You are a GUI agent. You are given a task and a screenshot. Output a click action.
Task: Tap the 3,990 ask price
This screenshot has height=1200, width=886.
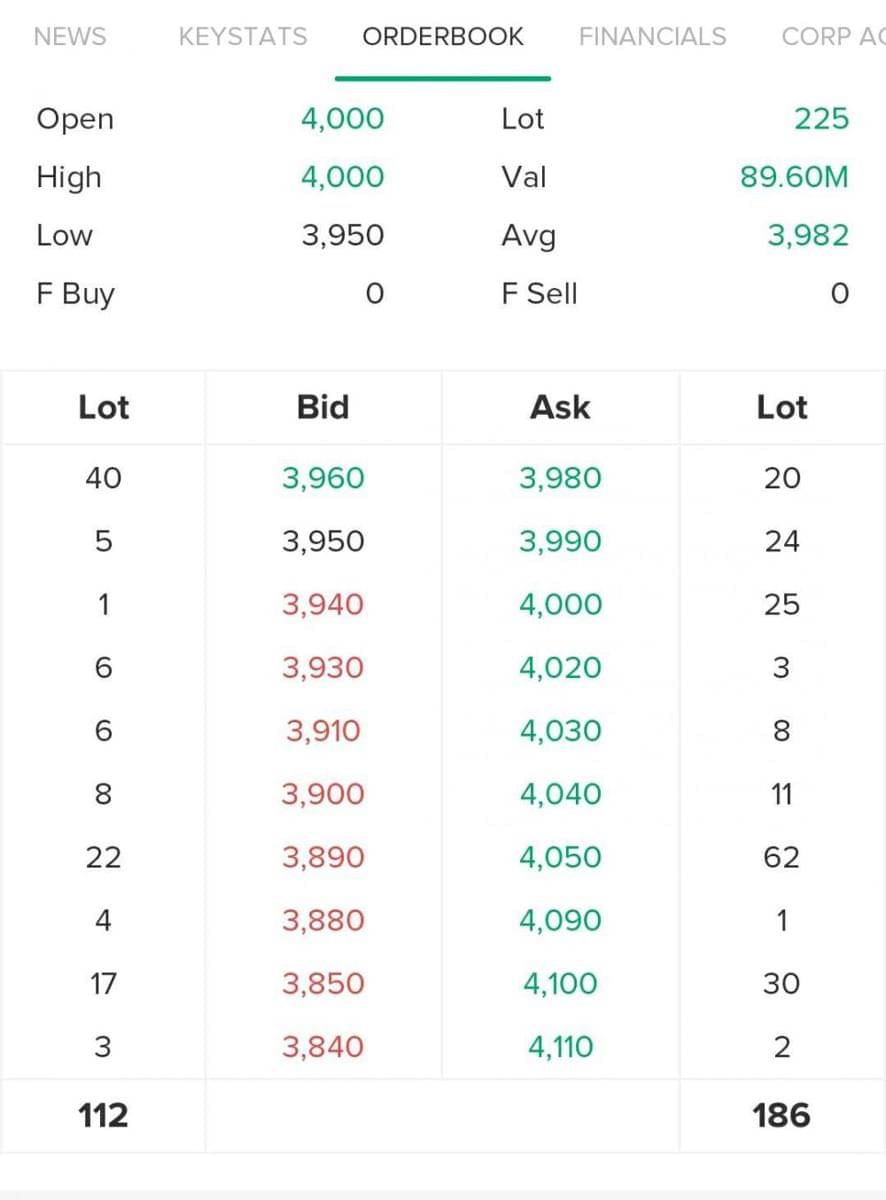[560, 541]
